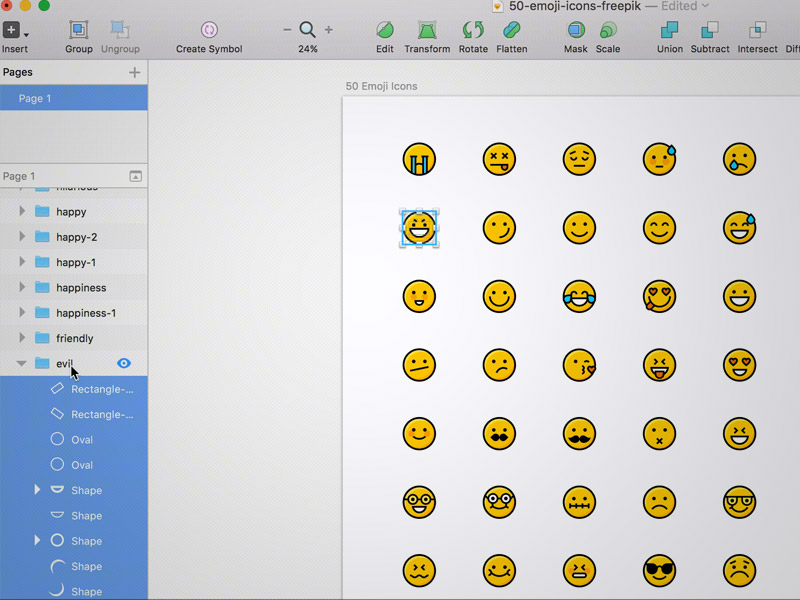The image size is (800, 600).
Task: Select Page 1 in the Pages list
Action: click(74, 98)
